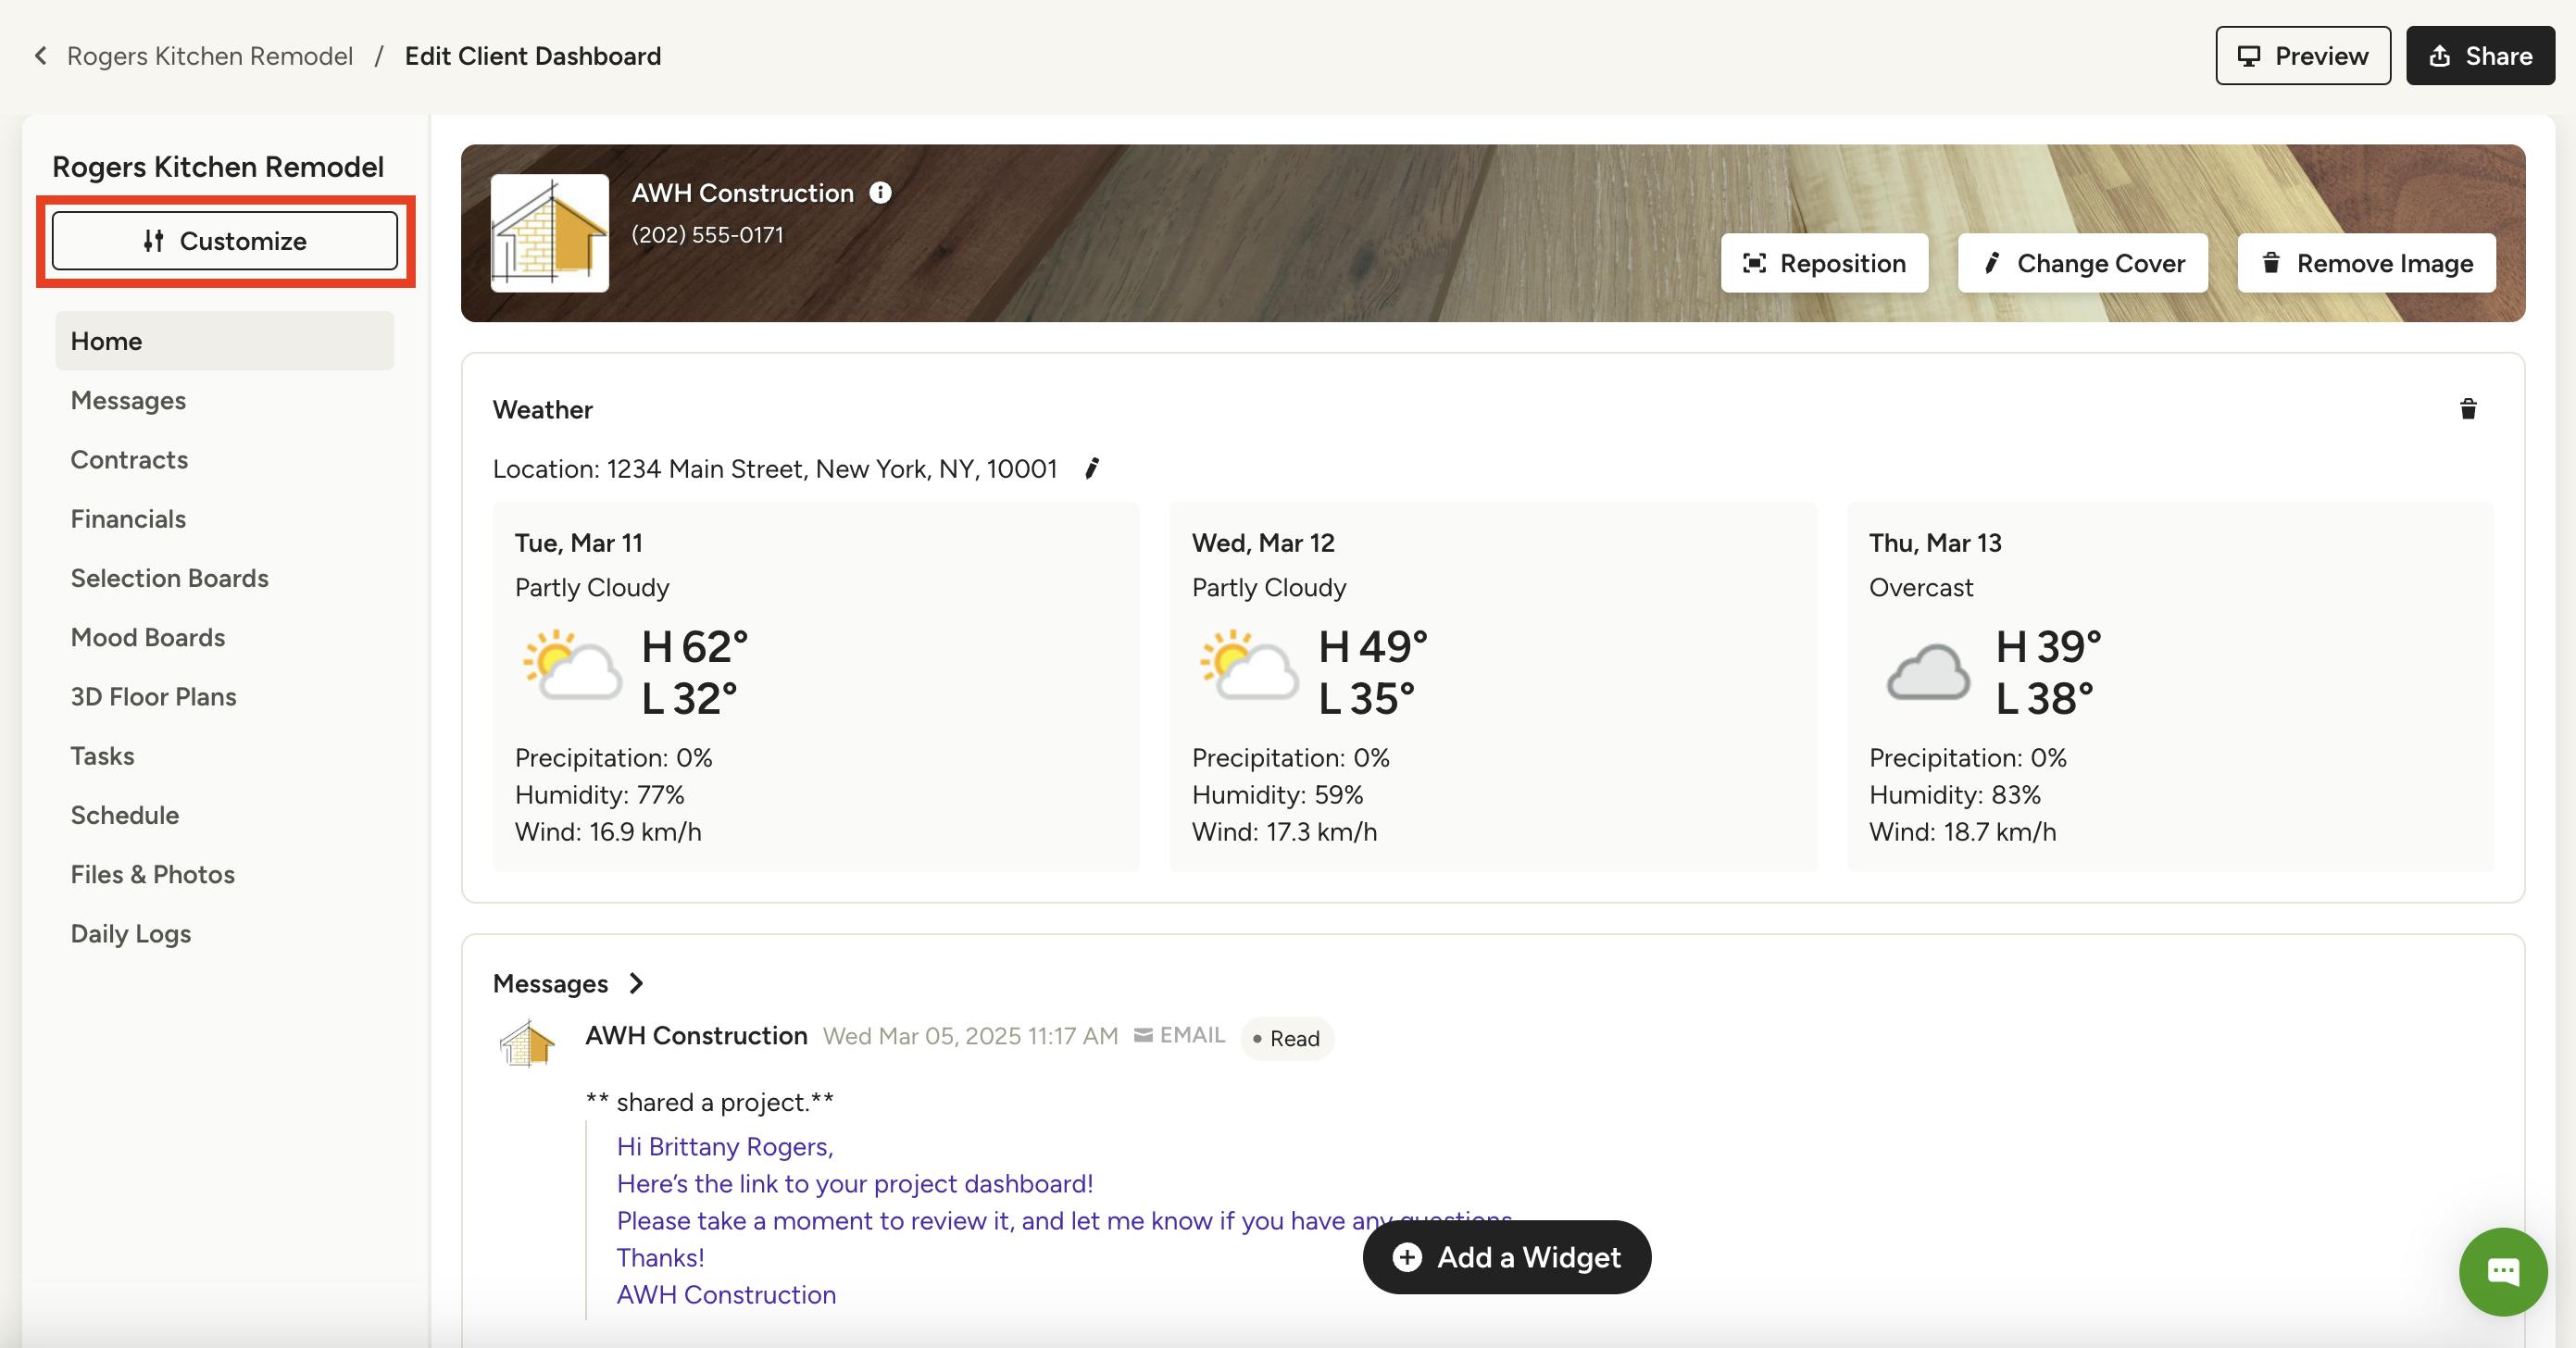
Task: Click the phone number (202) 555-0171
Action: 707,235
